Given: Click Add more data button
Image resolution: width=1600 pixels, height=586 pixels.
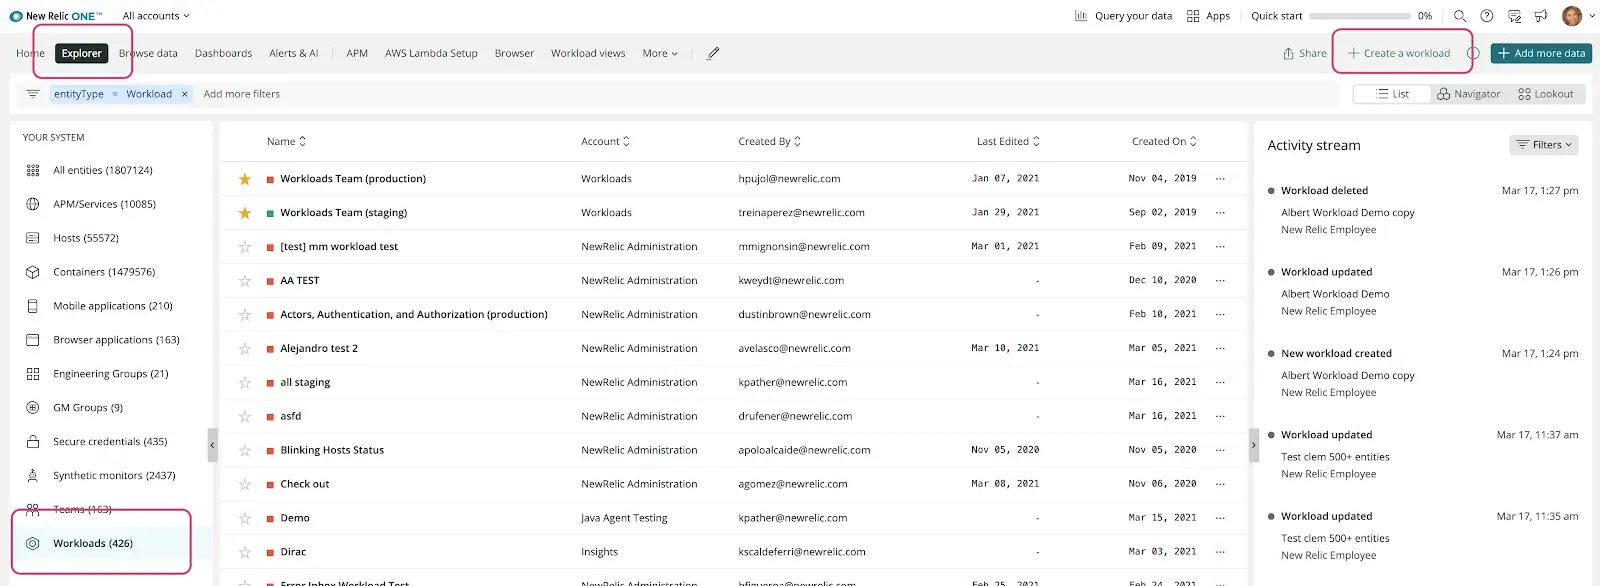Looking at the screenshot, I should point(1541,53).
